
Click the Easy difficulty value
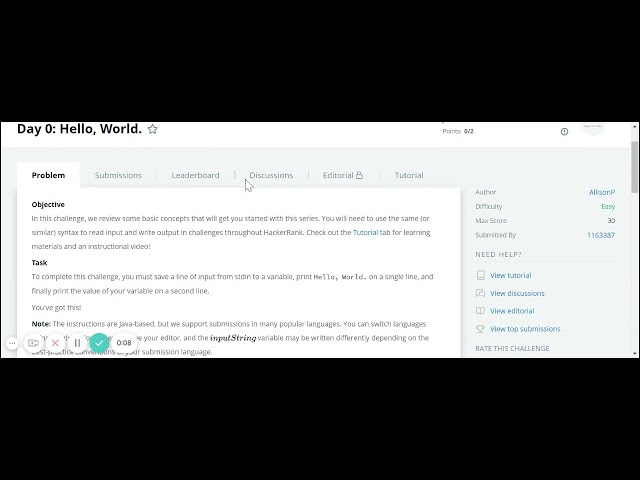(608, 207)
